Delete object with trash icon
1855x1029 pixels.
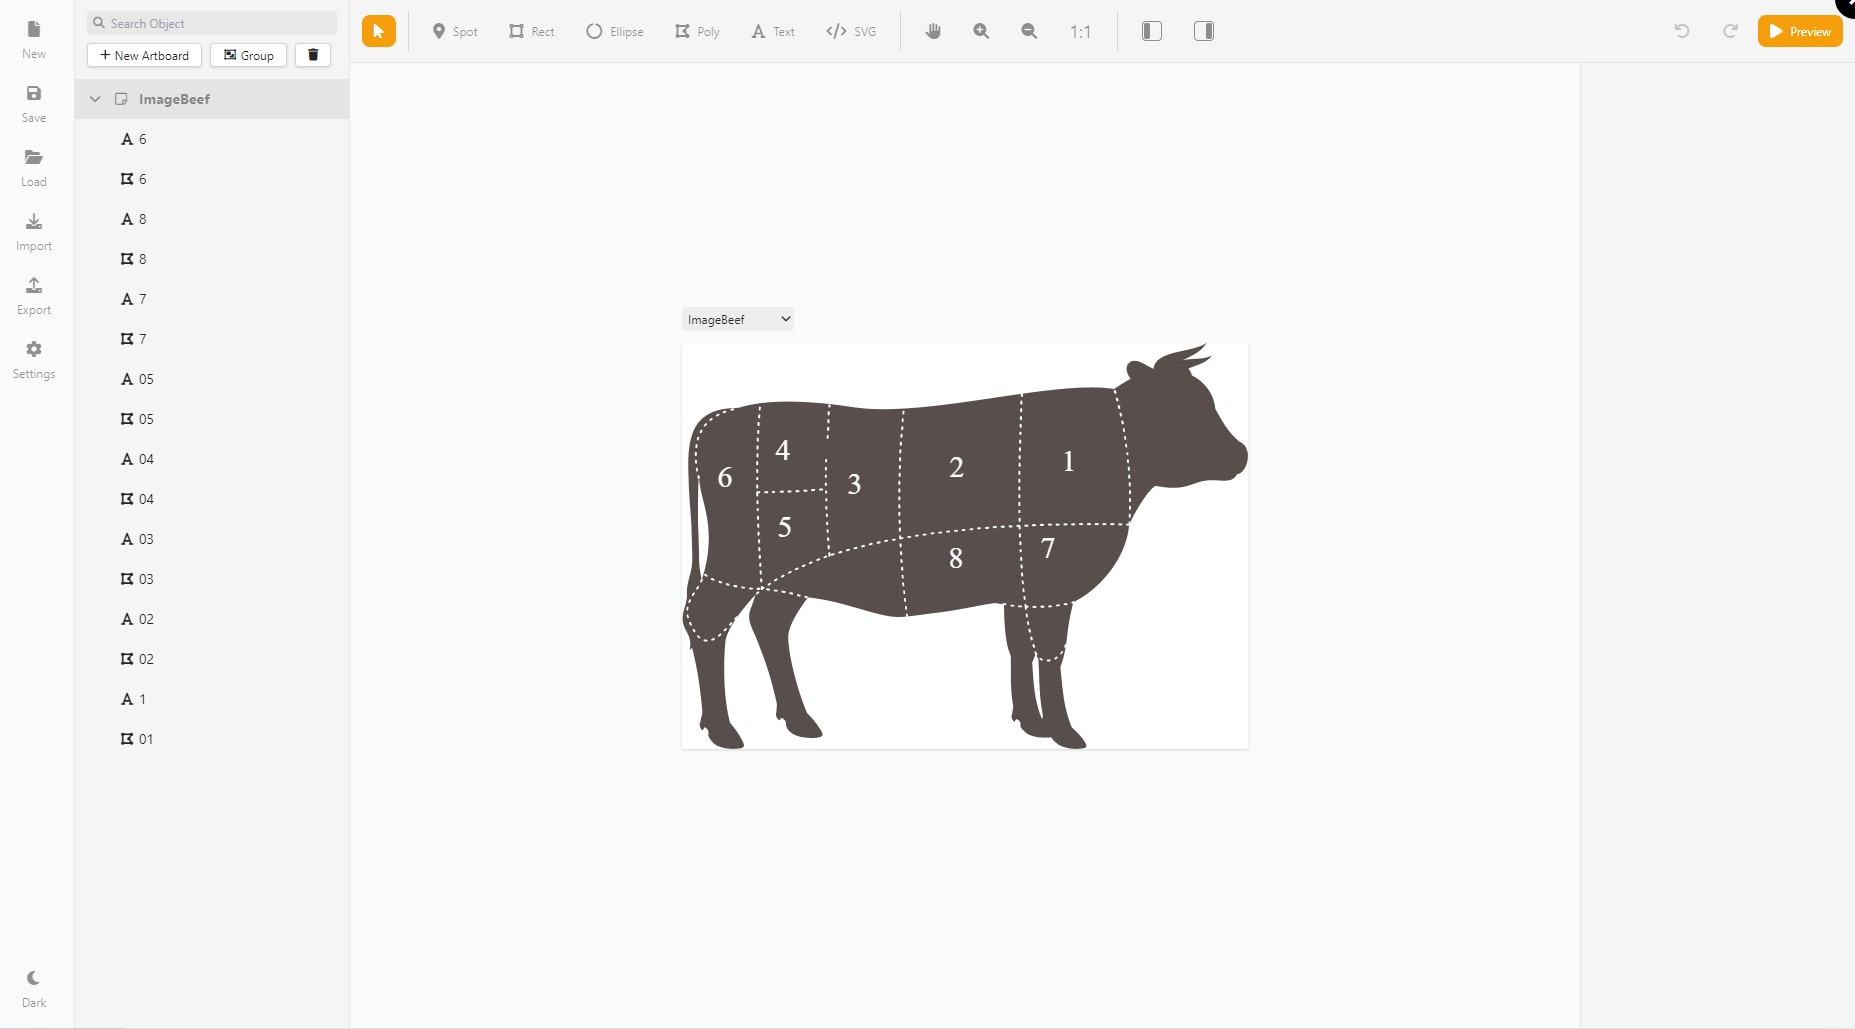click(313, 55)
